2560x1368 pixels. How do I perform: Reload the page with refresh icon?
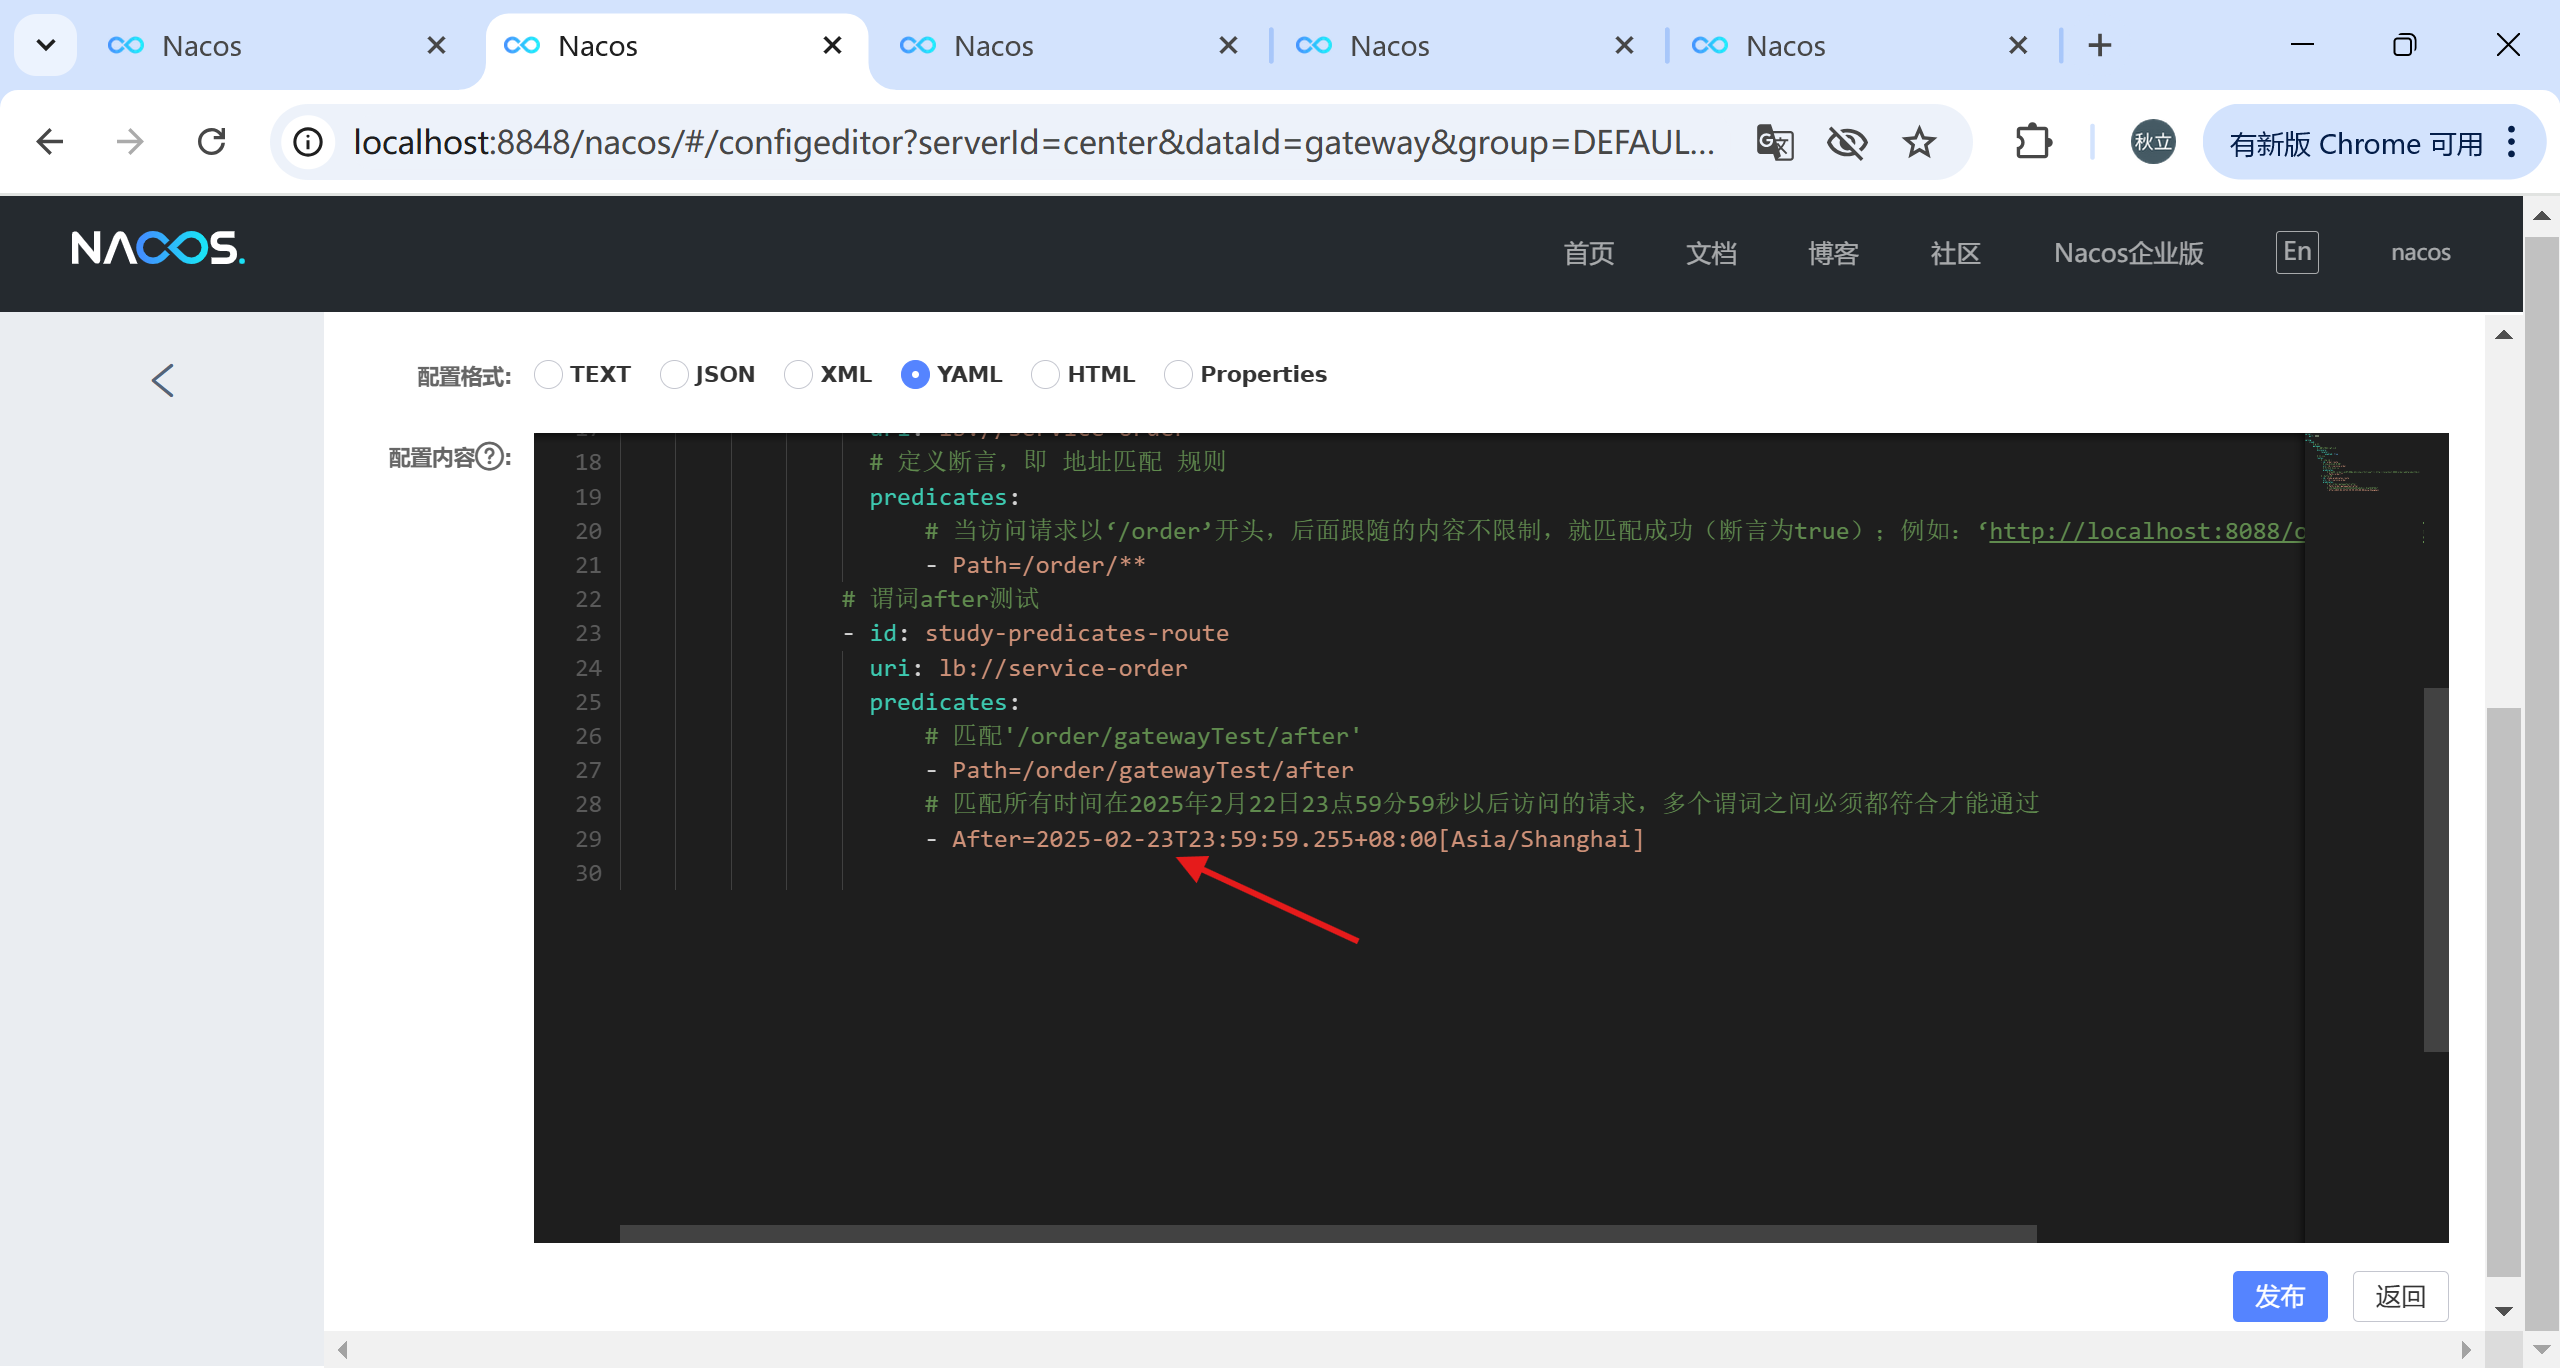pos(211,142)
